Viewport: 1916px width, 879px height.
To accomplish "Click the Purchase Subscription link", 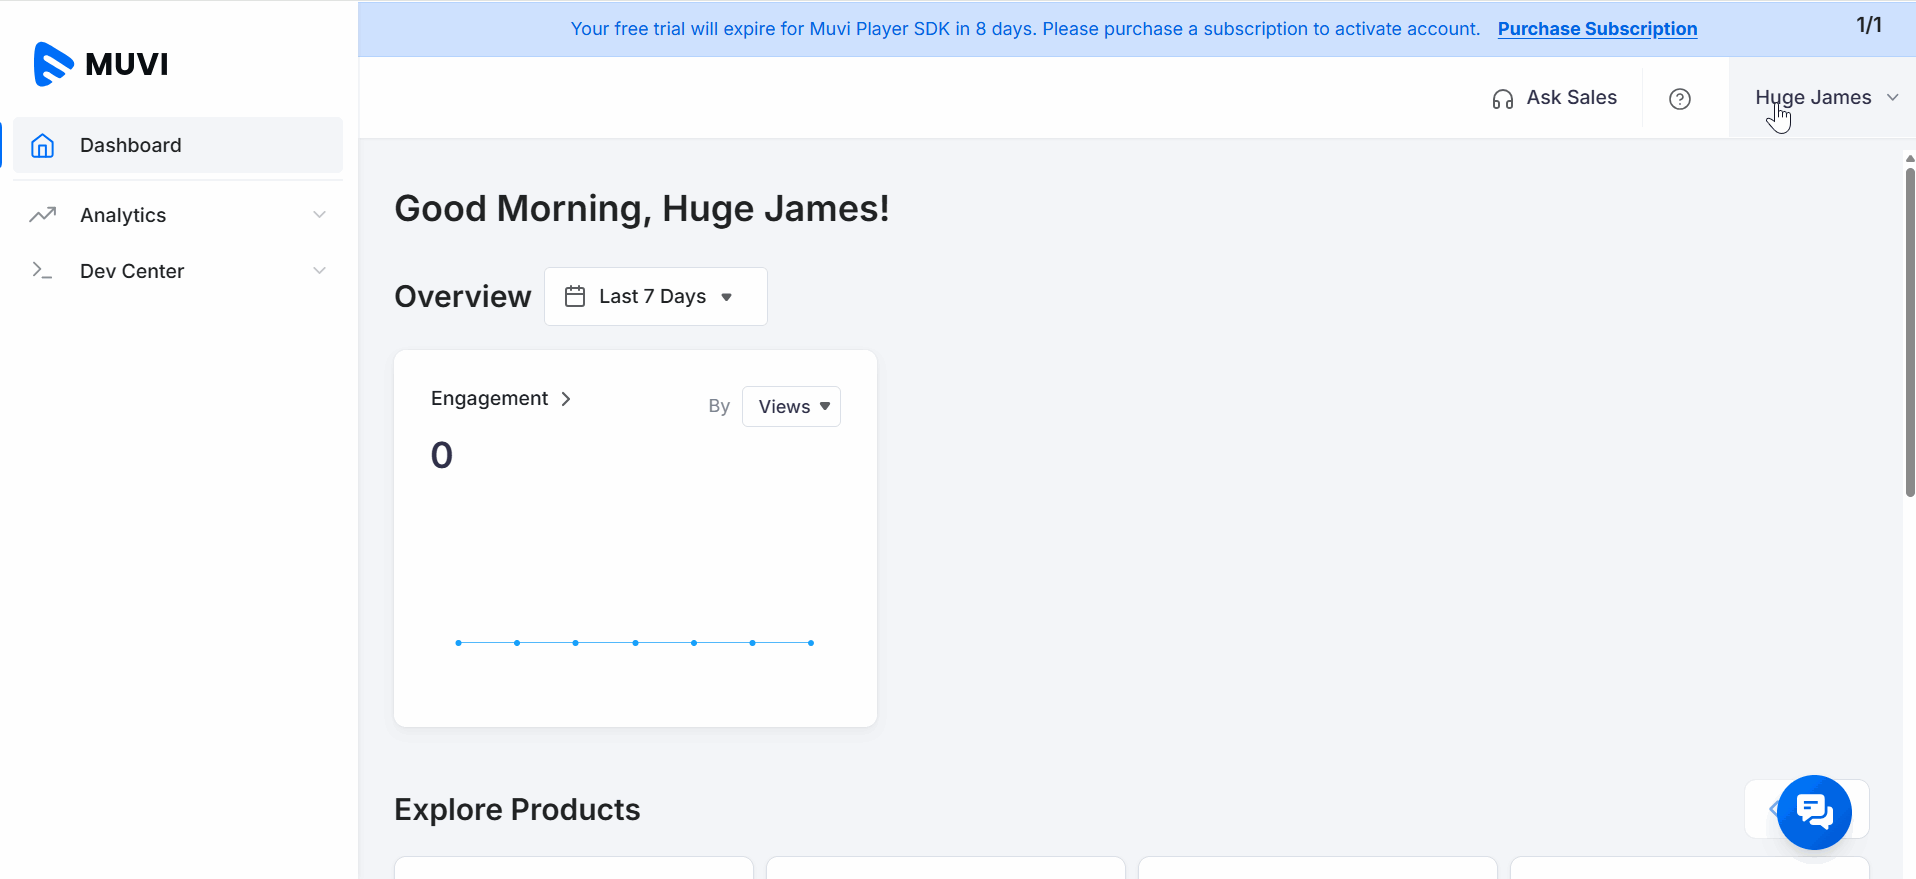I will [1597, 29].
